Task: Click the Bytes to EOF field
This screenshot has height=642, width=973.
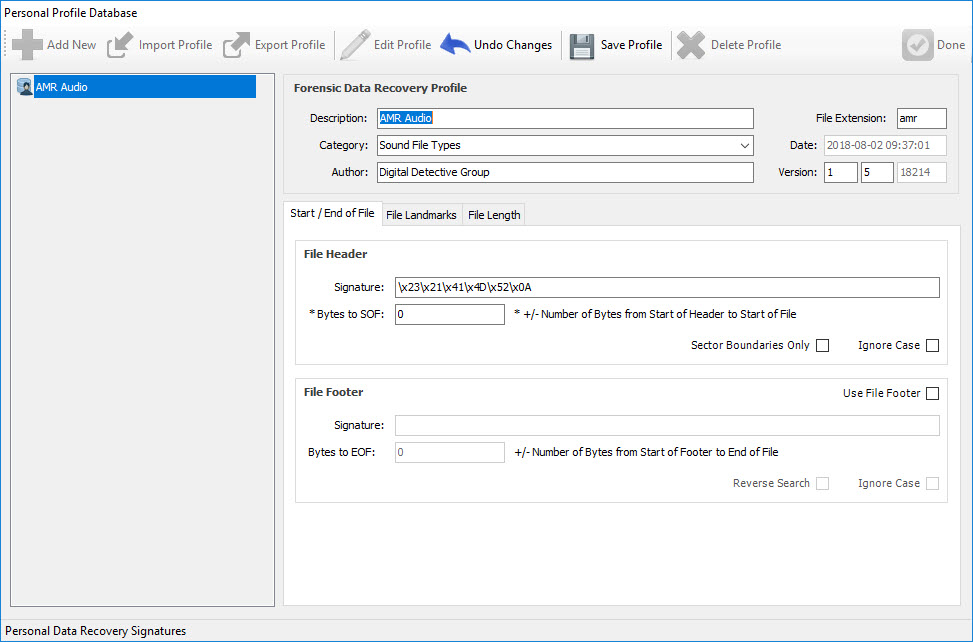Action: point(450,452)
